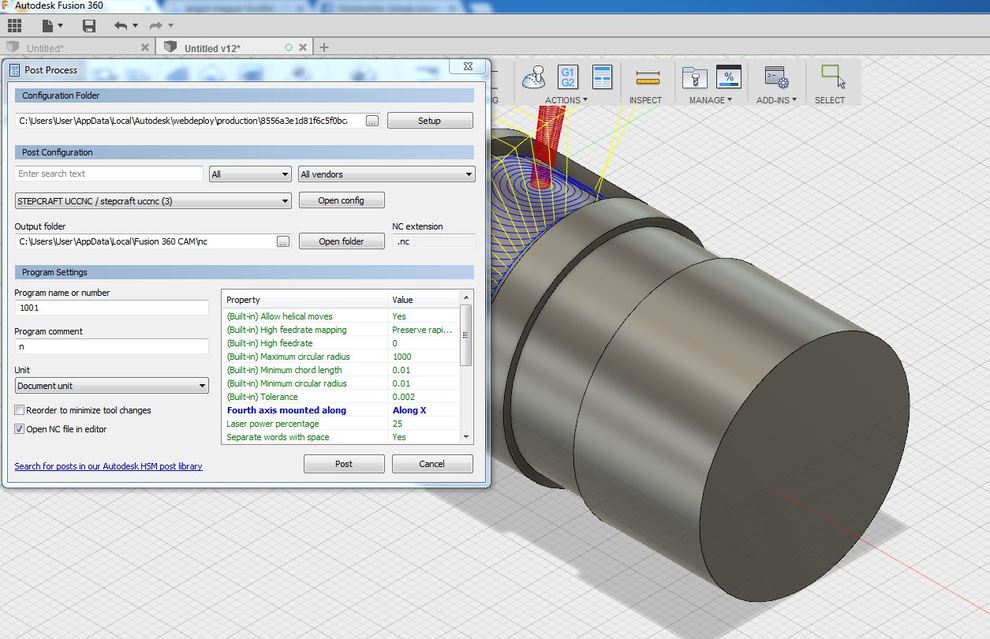
Task: Toggle Reorder to minimize tool changes
Action: click(x=20, y=410)
